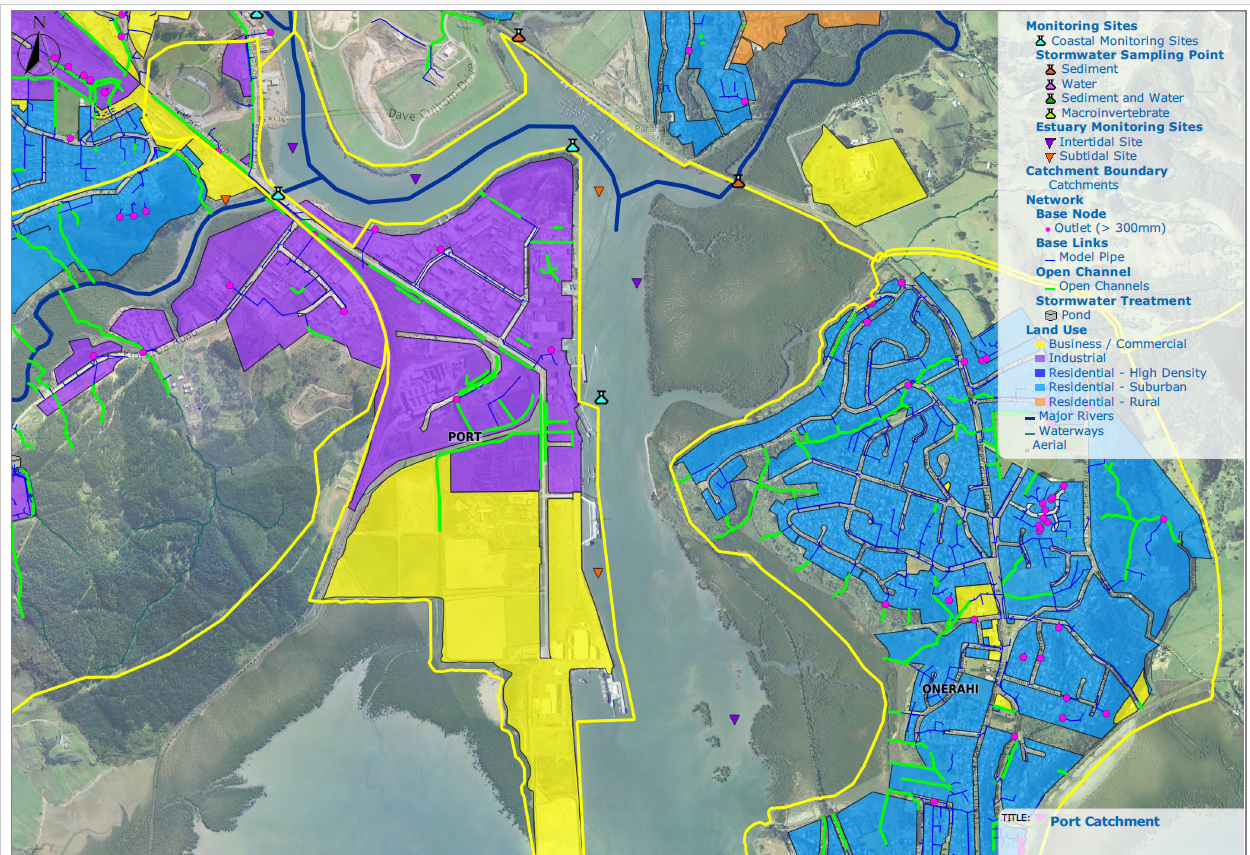Select the Major Rivers legend entry
The width and height of the screenshot is (1250, 855).
coord(1075,416)
